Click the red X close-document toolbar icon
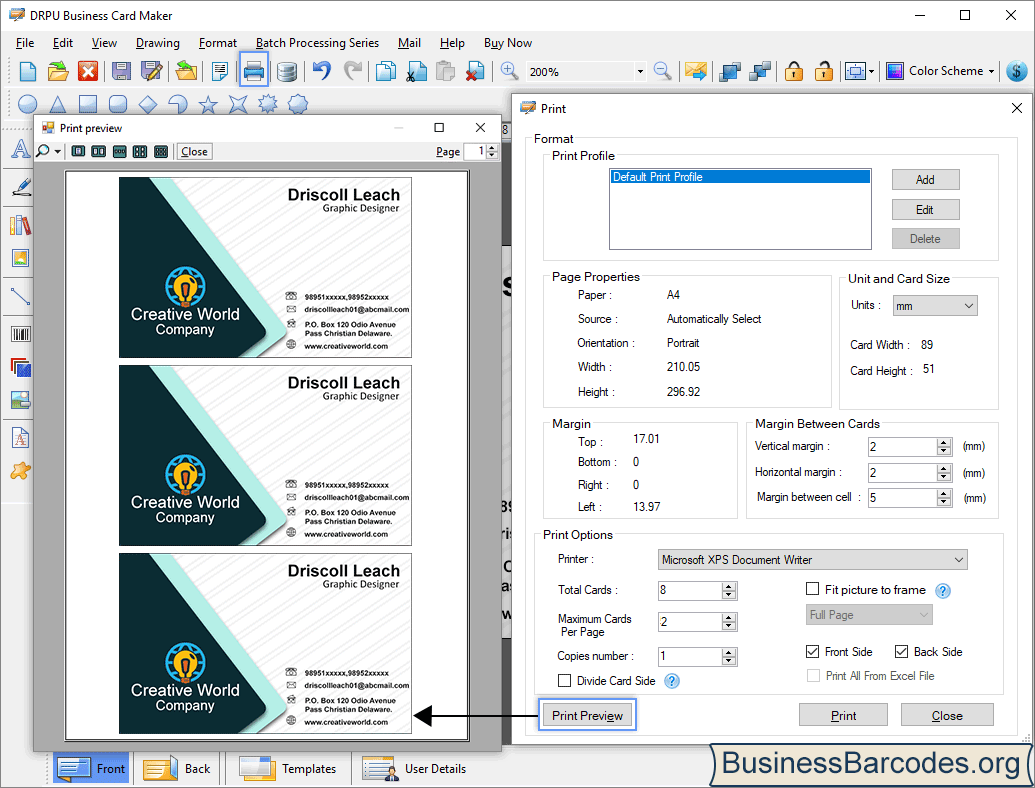The width and height of the screenshot is (1035, 788). 88,71
